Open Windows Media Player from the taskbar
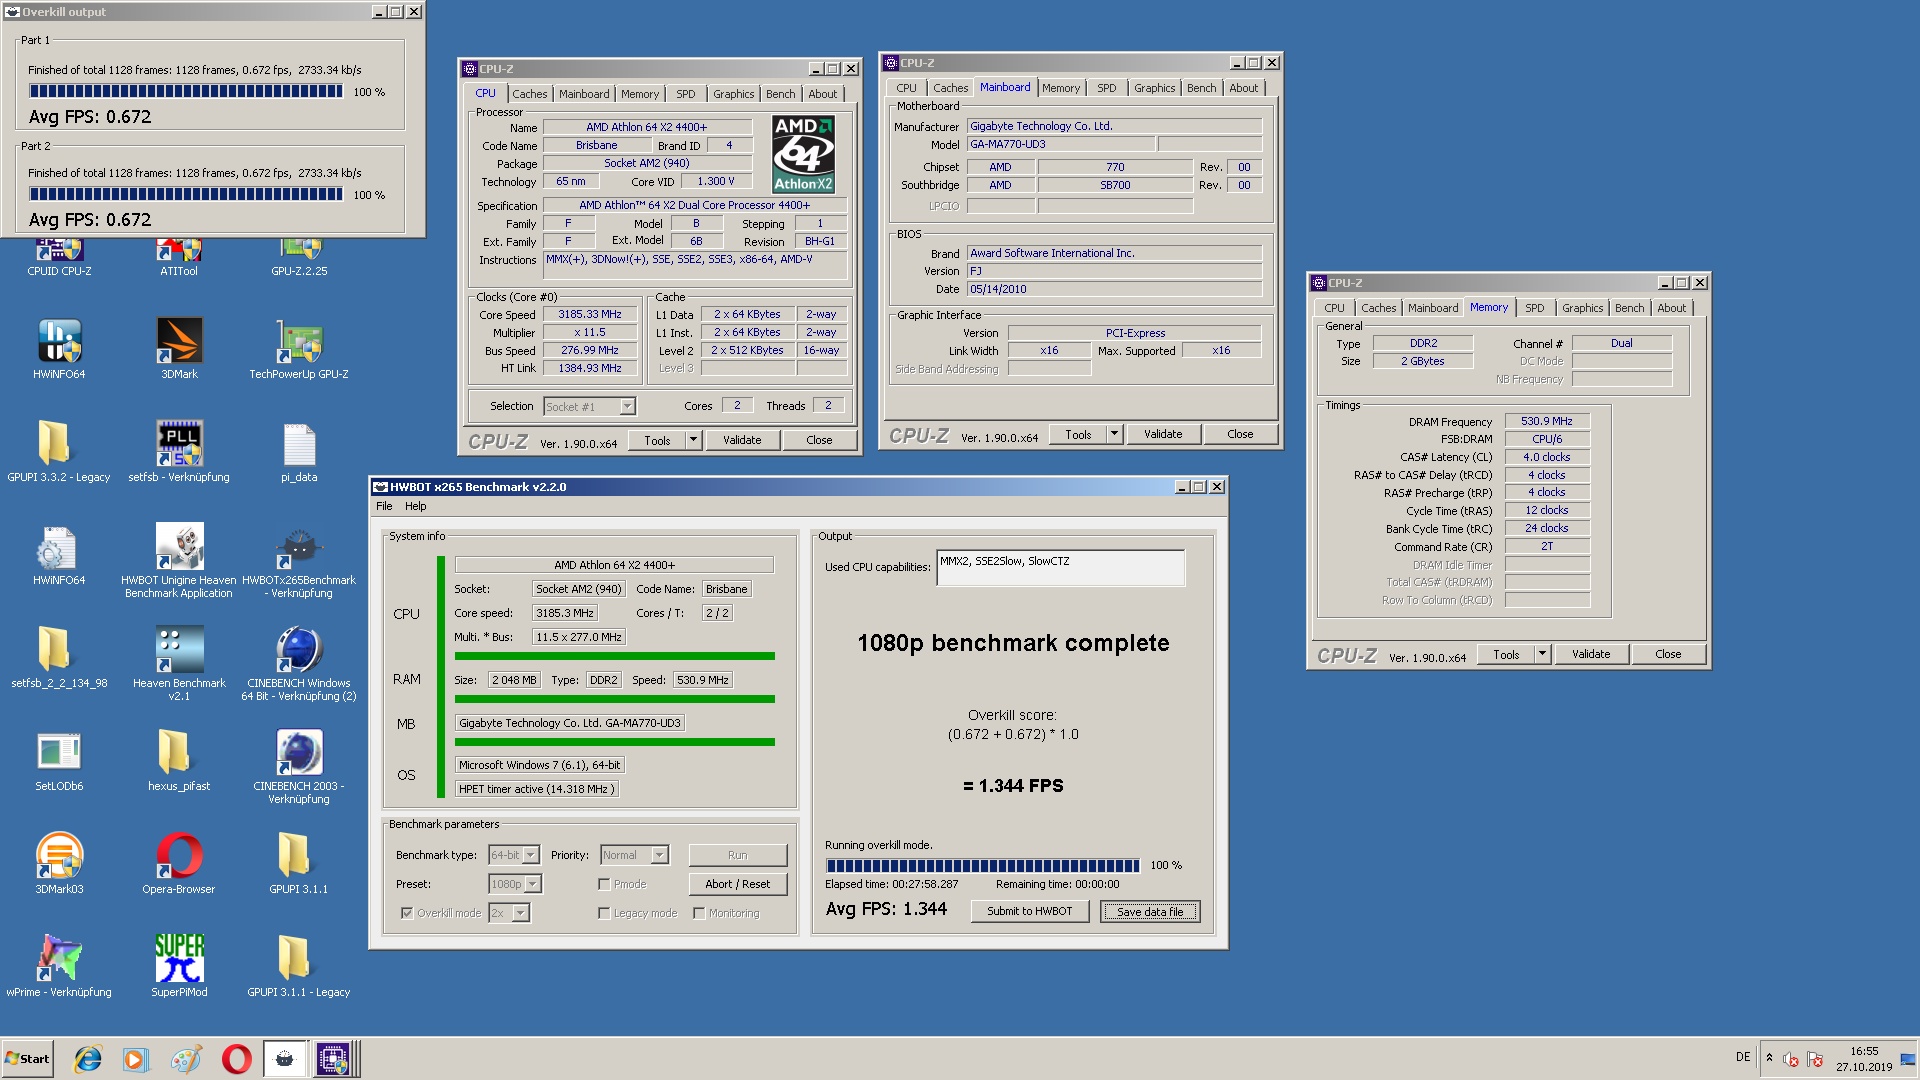 click(x=135, y=1059)
